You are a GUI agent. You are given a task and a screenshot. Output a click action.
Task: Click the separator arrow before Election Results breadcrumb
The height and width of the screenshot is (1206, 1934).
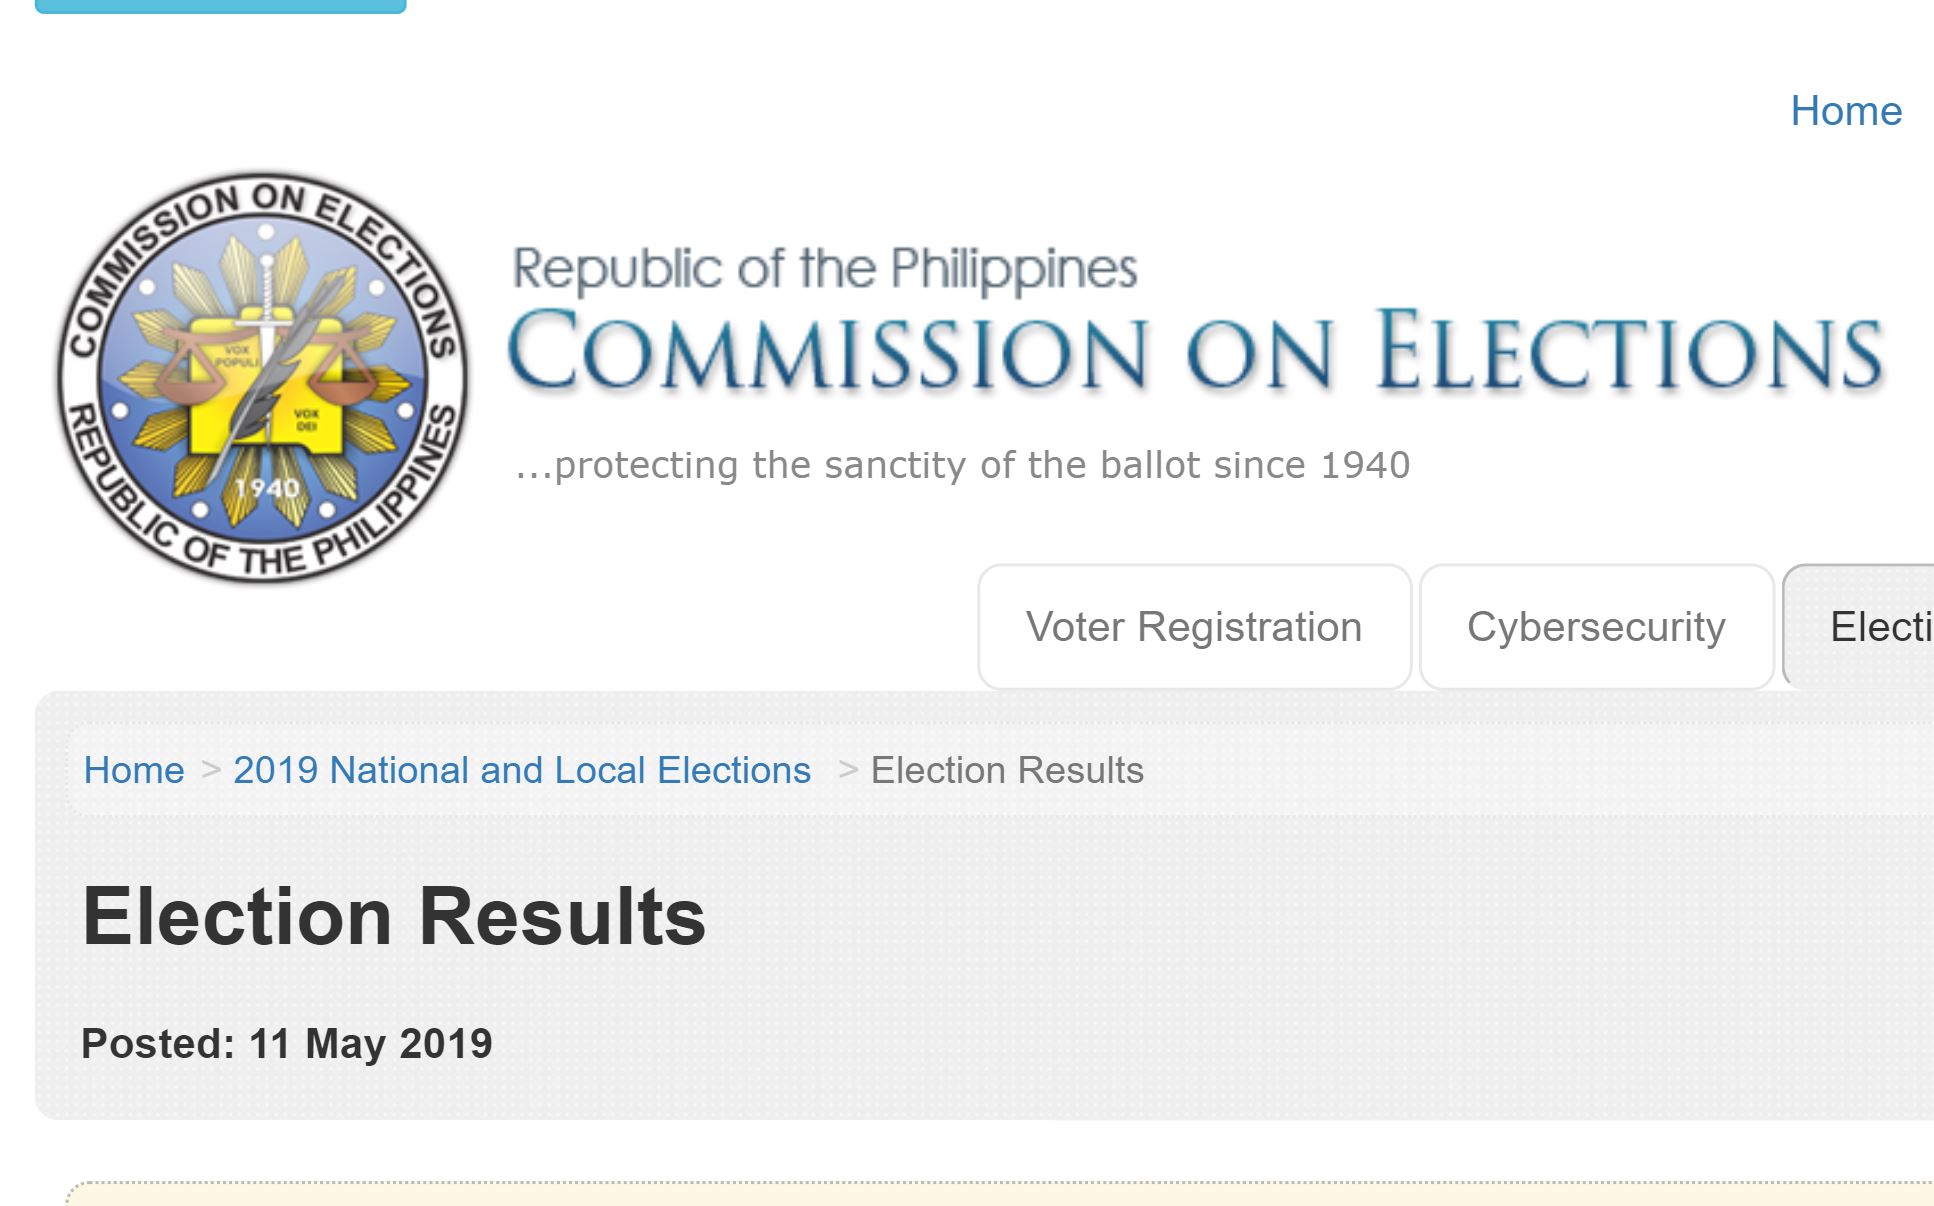[848, 770]
